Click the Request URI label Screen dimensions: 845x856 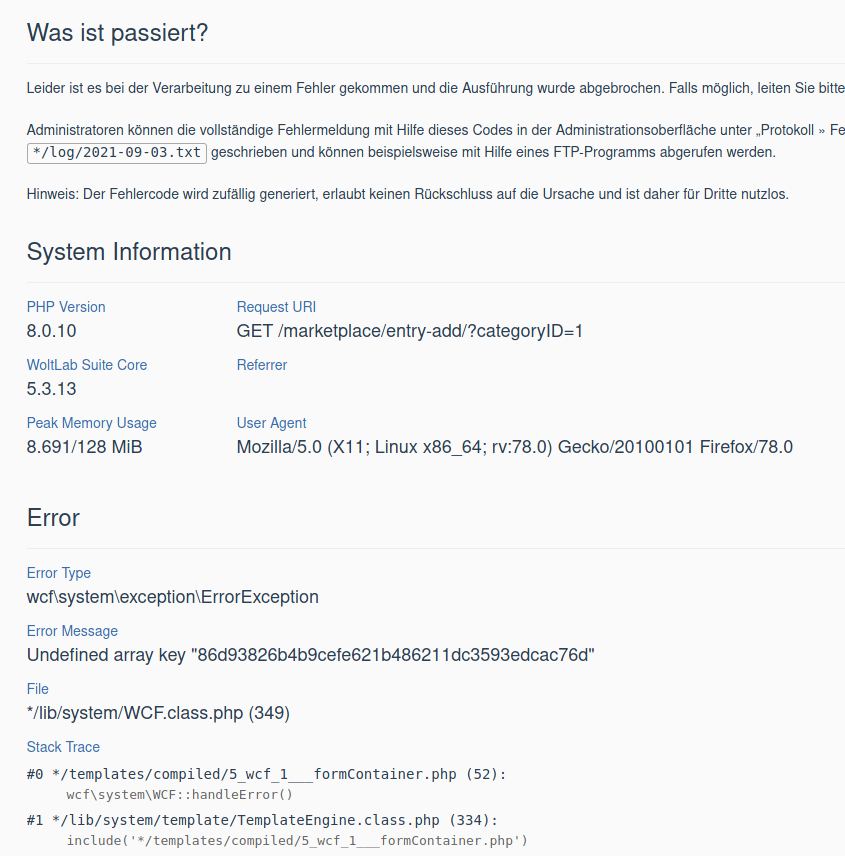276,307
